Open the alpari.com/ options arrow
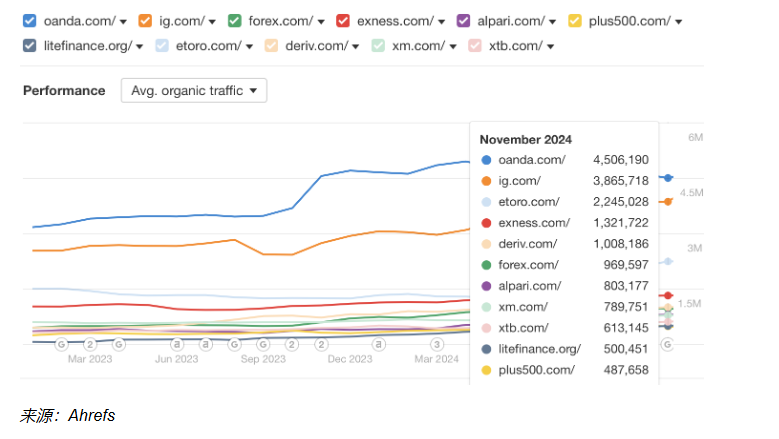The width and height of the screenshot is (779, 439). 553,21
